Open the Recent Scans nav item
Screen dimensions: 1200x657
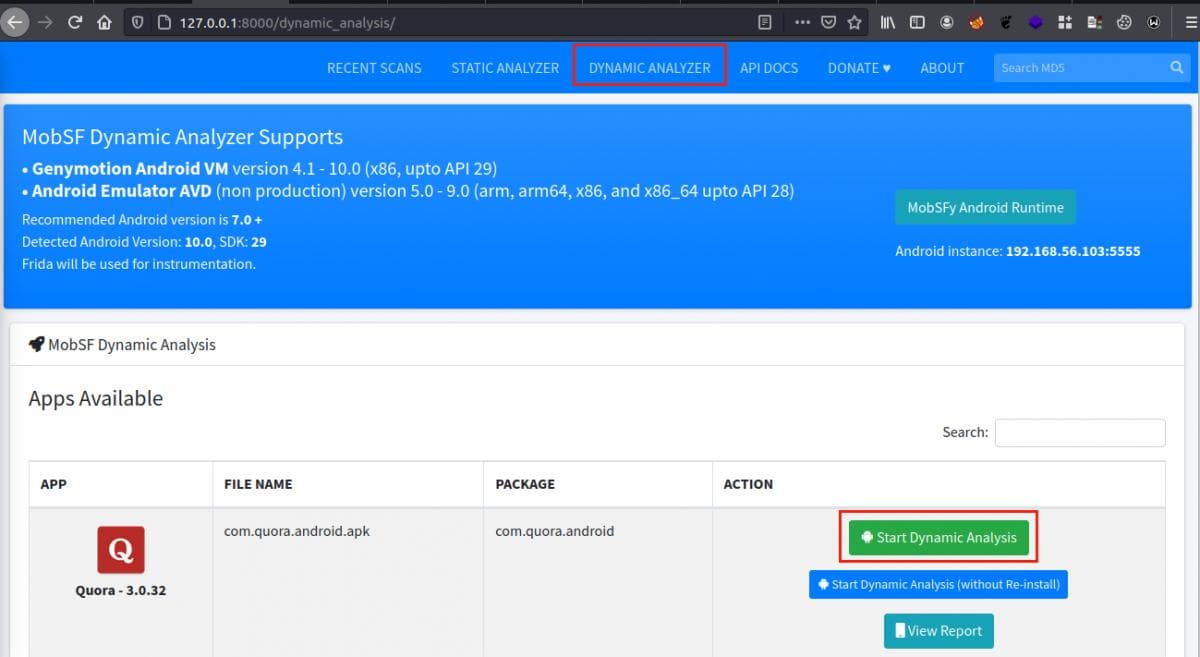click(x=374, y=68)
